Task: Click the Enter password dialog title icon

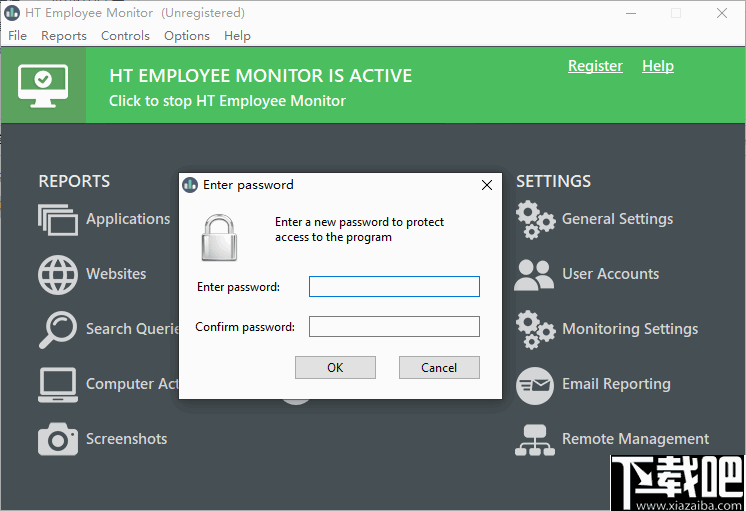Action: pyautogui.click(x=190, y=185)
